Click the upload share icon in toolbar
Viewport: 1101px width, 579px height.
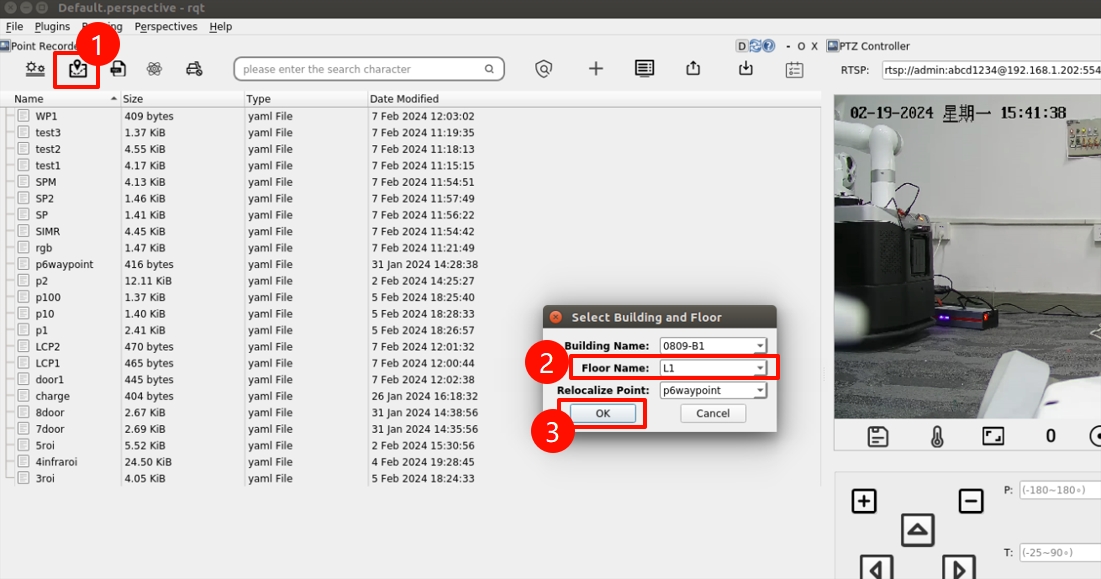693,69
